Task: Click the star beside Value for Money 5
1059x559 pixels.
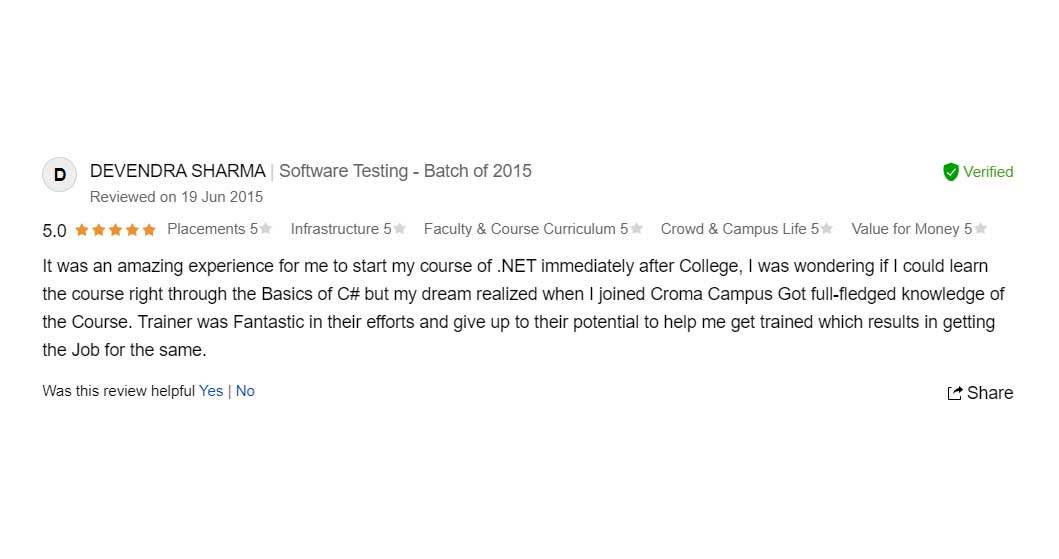Action: click(x=981, y=229)
